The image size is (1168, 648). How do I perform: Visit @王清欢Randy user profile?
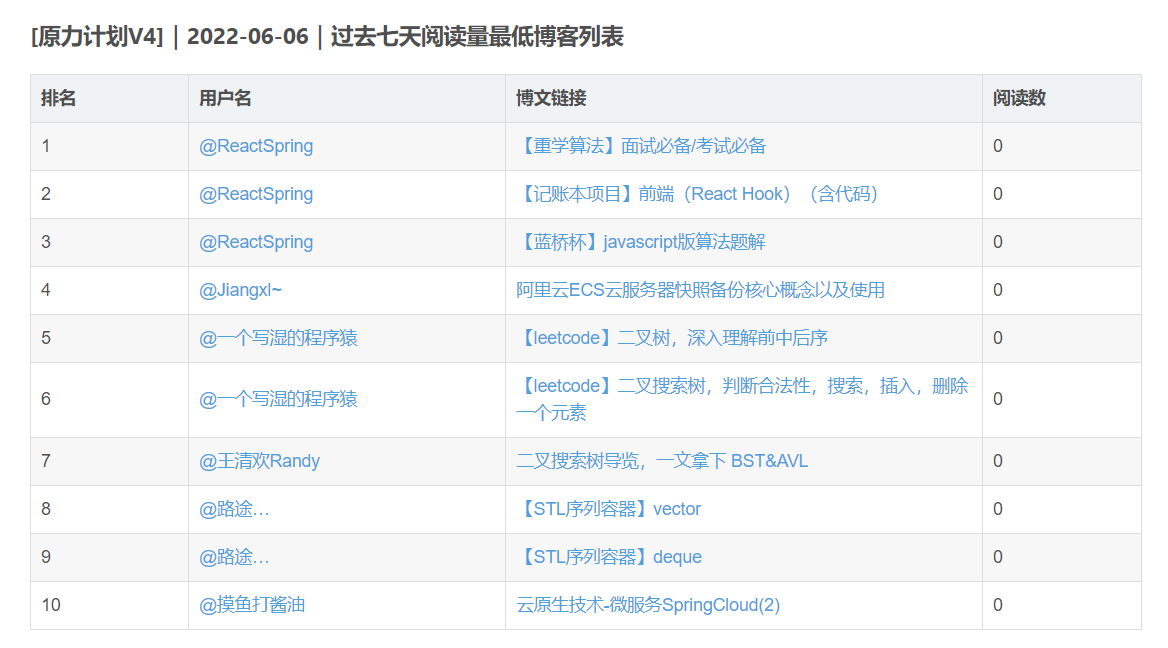point(259,461)
